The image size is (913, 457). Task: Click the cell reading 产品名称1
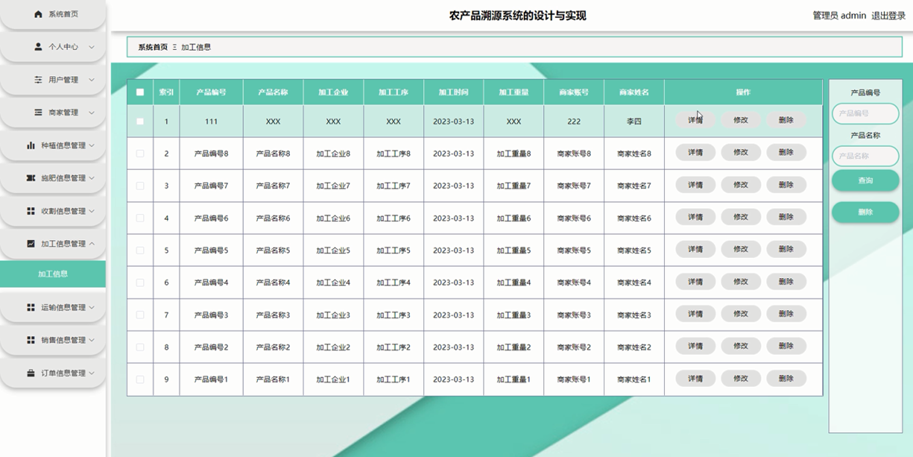[x=273, y=380]
